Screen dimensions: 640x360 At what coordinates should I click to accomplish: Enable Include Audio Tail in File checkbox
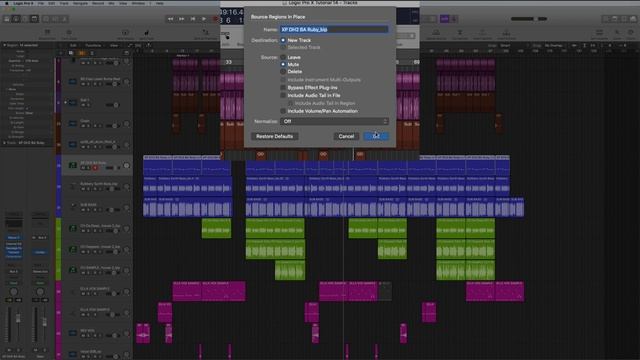(x=283, y=95)
